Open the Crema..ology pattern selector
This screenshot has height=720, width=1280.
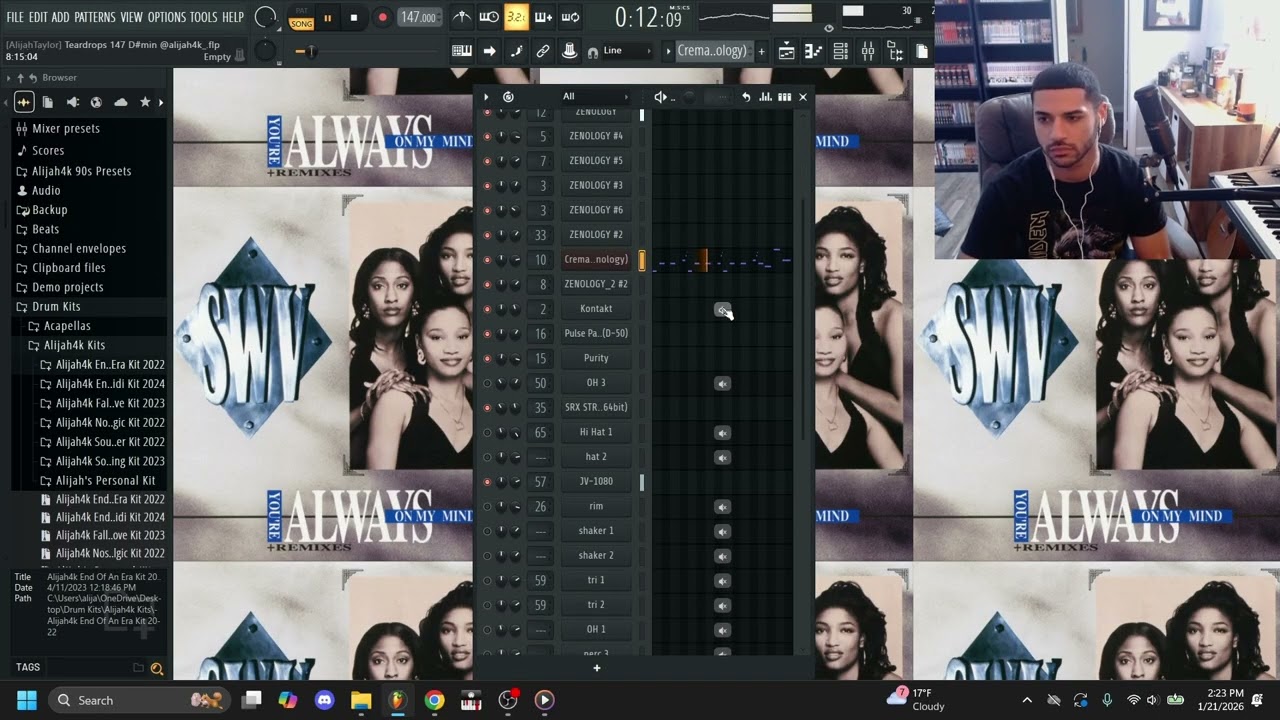tap(711, 51)
